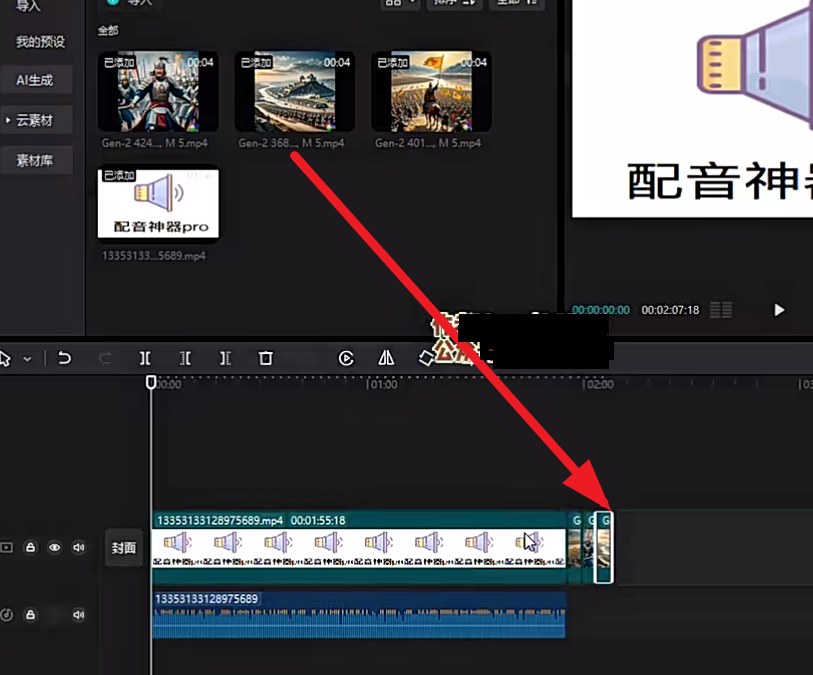Hide the main video track

(x=54, y=547)
